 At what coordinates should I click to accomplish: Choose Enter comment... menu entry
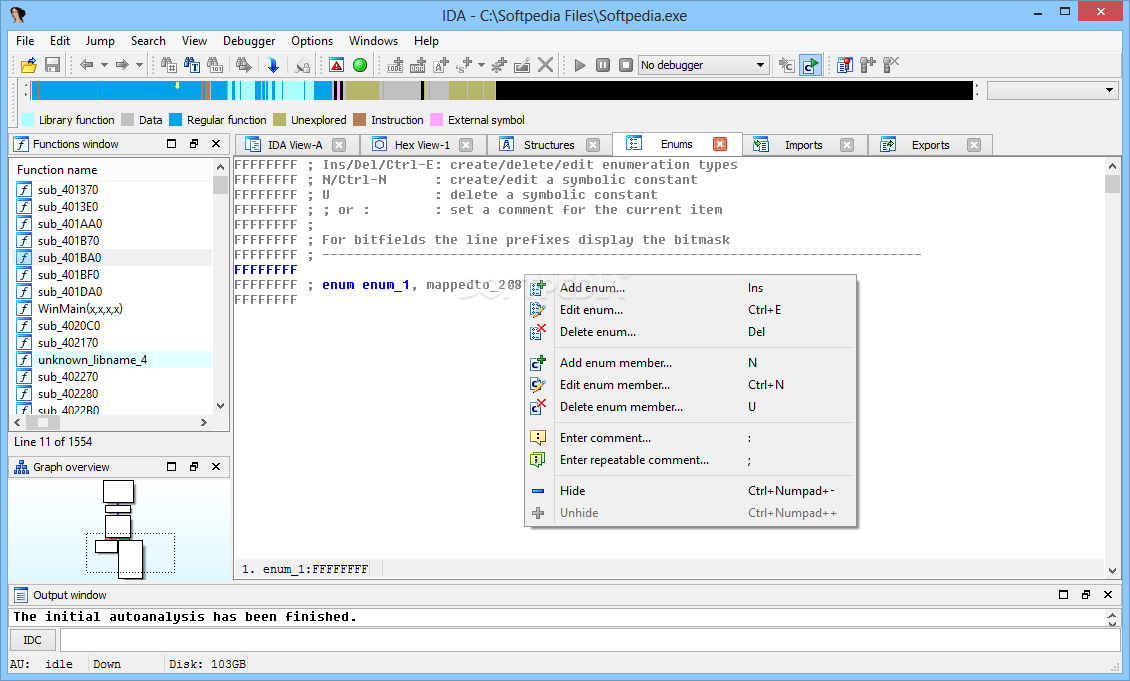[x=690, y=438]
